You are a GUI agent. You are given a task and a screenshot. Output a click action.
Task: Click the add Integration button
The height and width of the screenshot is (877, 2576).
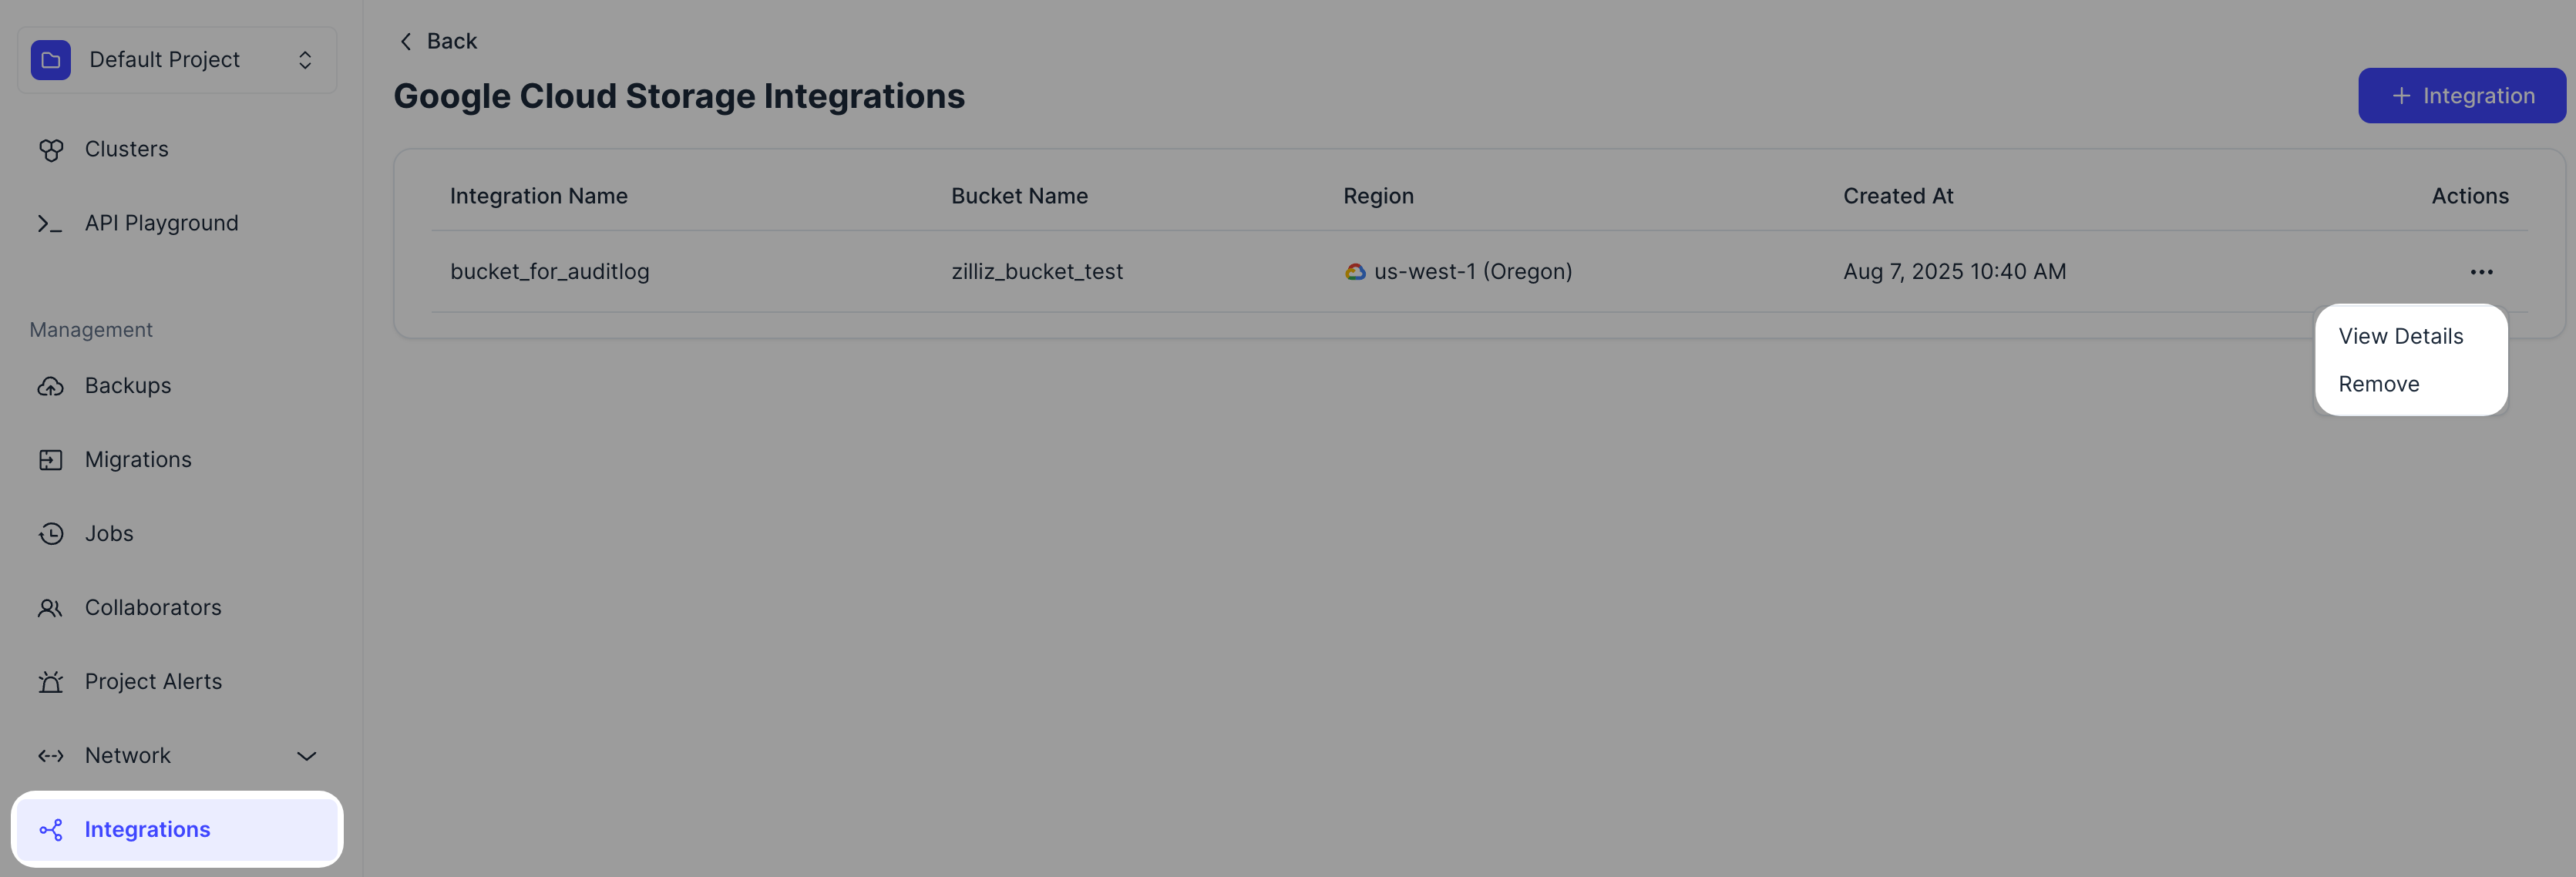click(2461, 96)
